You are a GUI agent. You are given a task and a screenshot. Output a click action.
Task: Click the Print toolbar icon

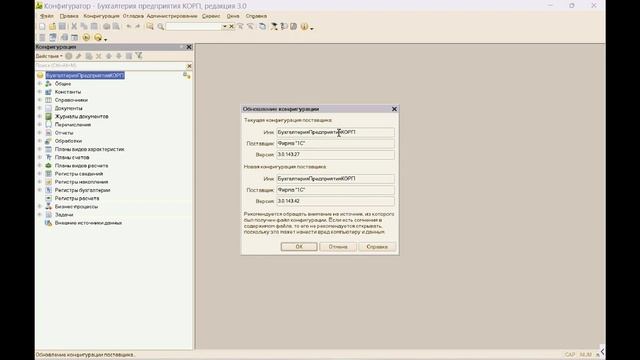click(107, 27)
